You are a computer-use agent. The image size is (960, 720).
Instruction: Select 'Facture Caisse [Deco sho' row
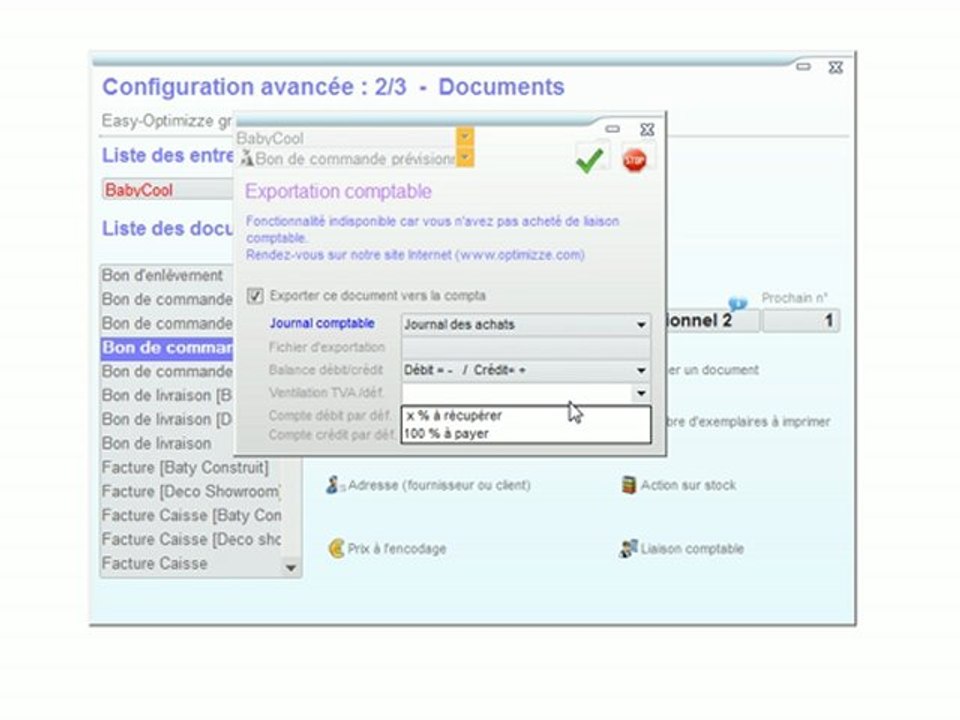click(x=190, y=539)
